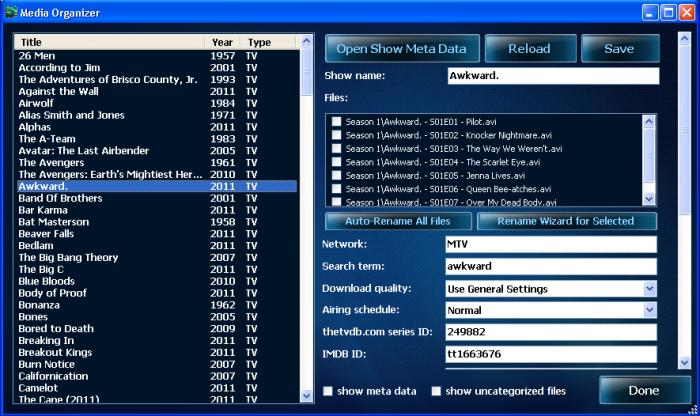This screenshot has width=700, height=416.
Task: Click the Save button
Action: [620, 49]
